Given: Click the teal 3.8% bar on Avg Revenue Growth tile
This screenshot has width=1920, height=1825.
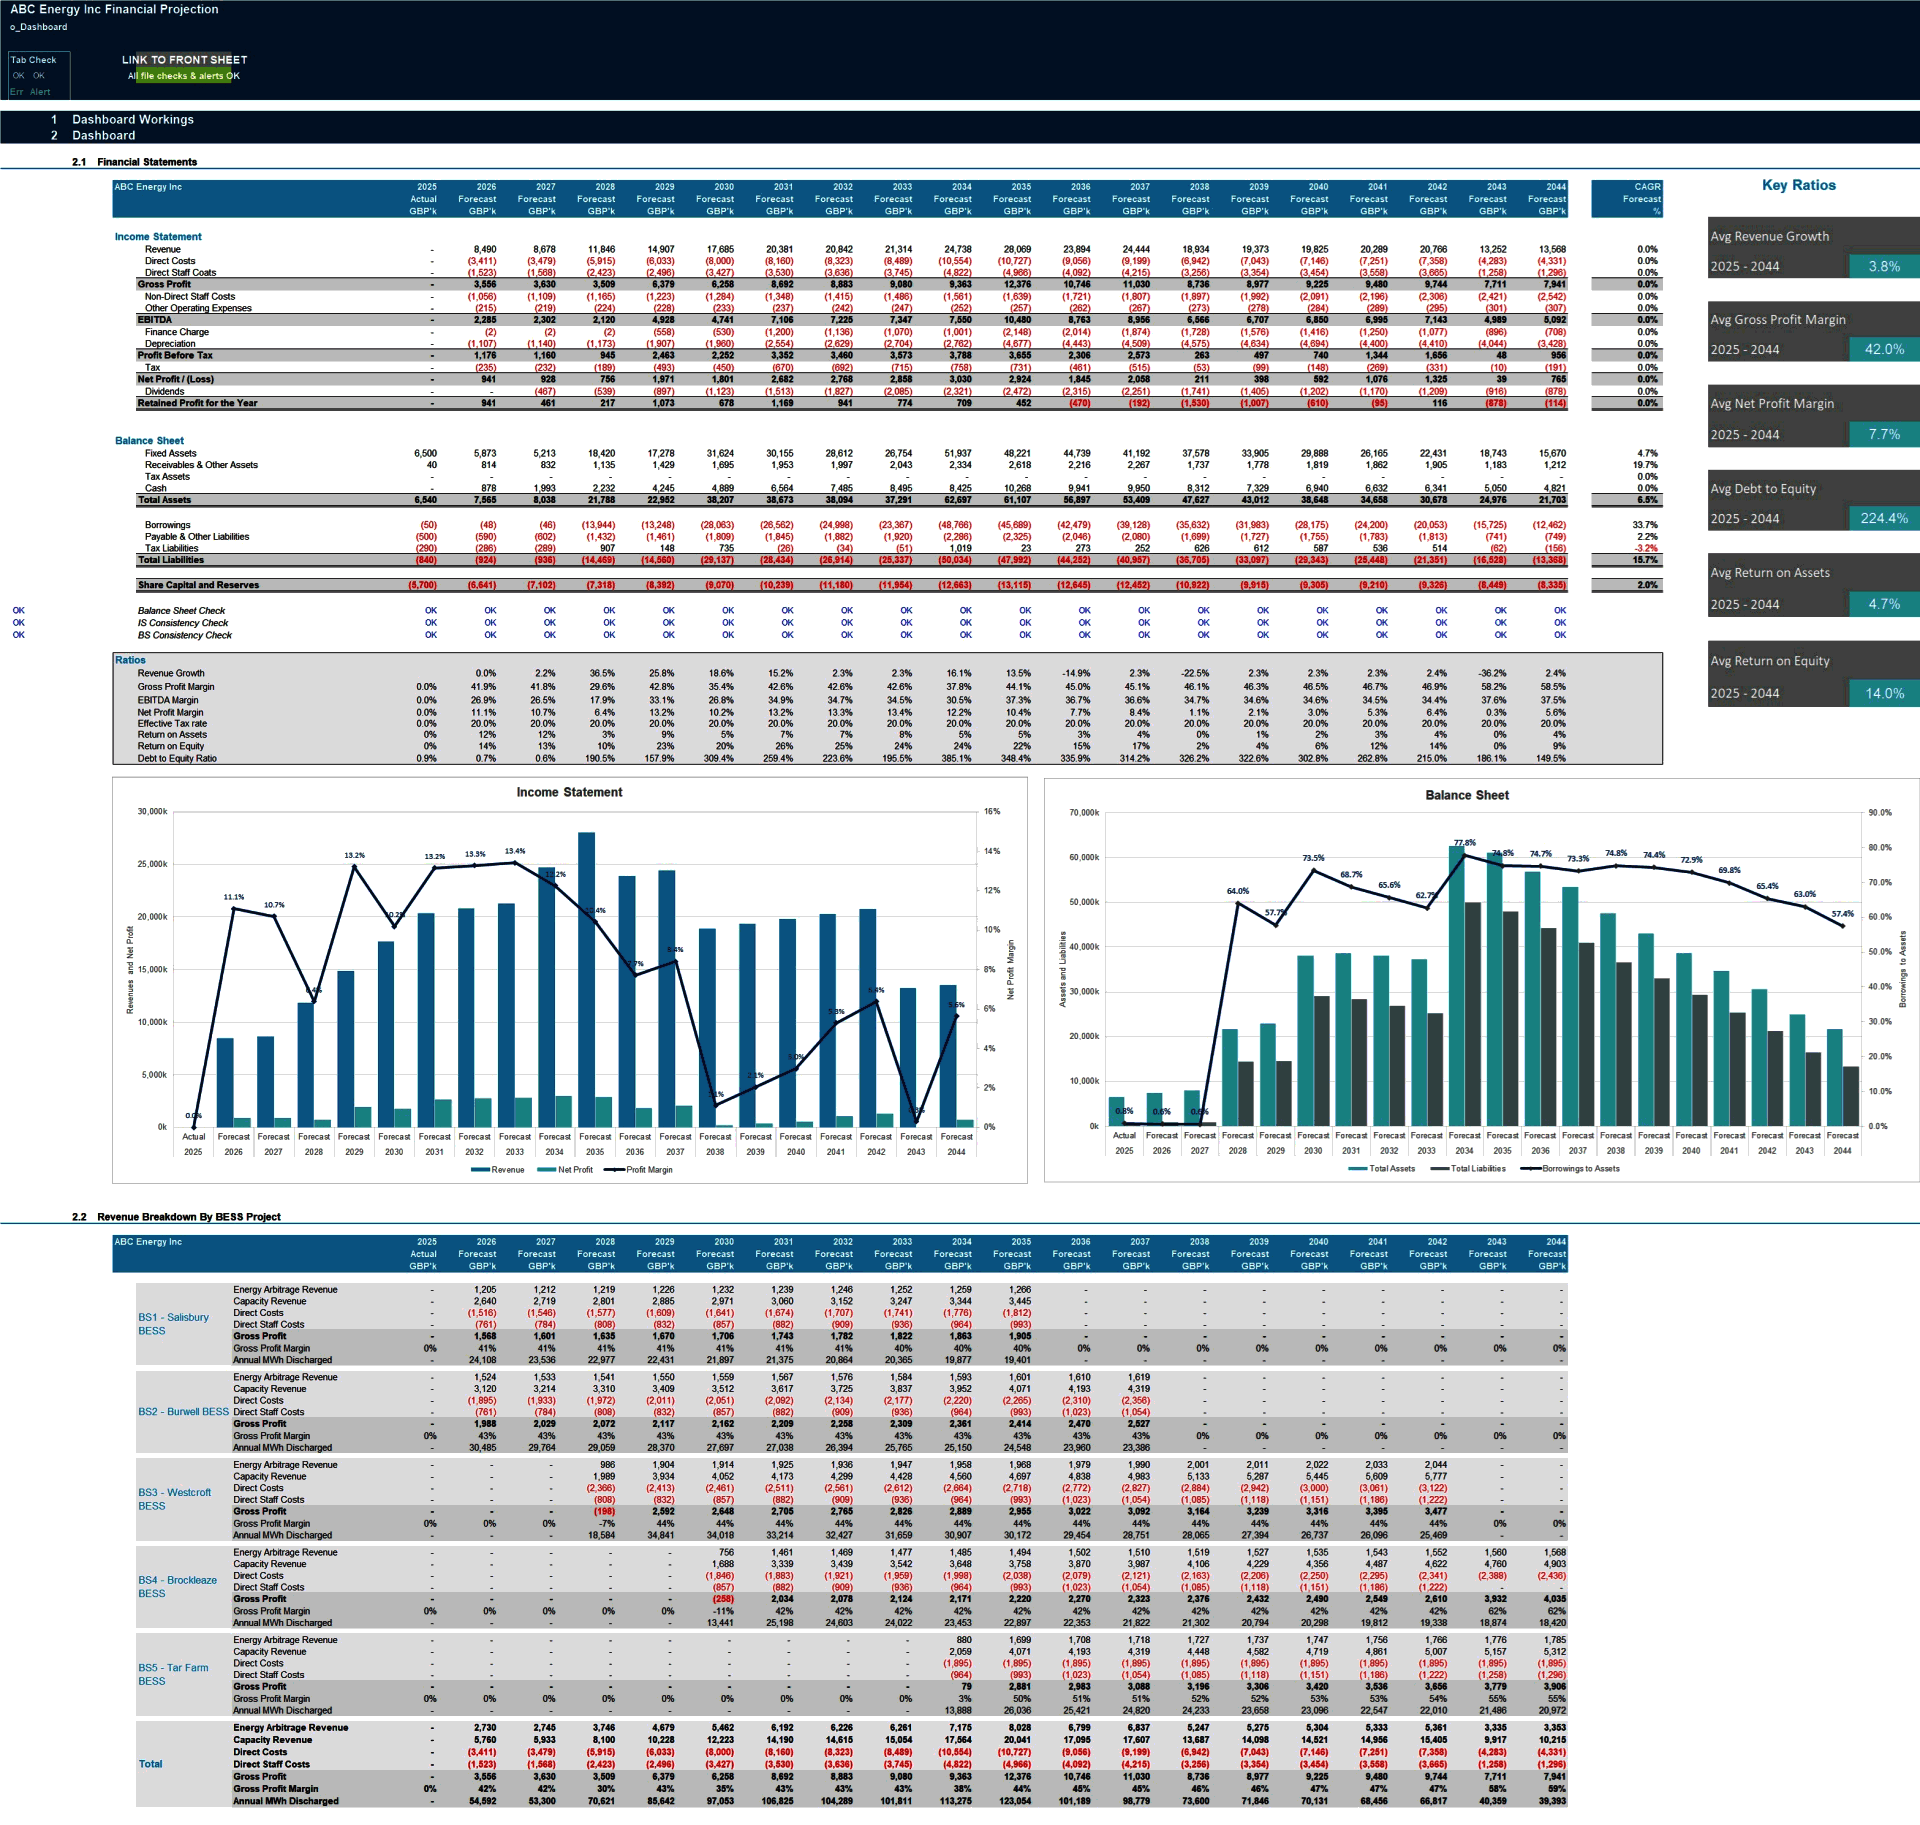Looking at the screenshot, I should click(x=1884, y=265).
